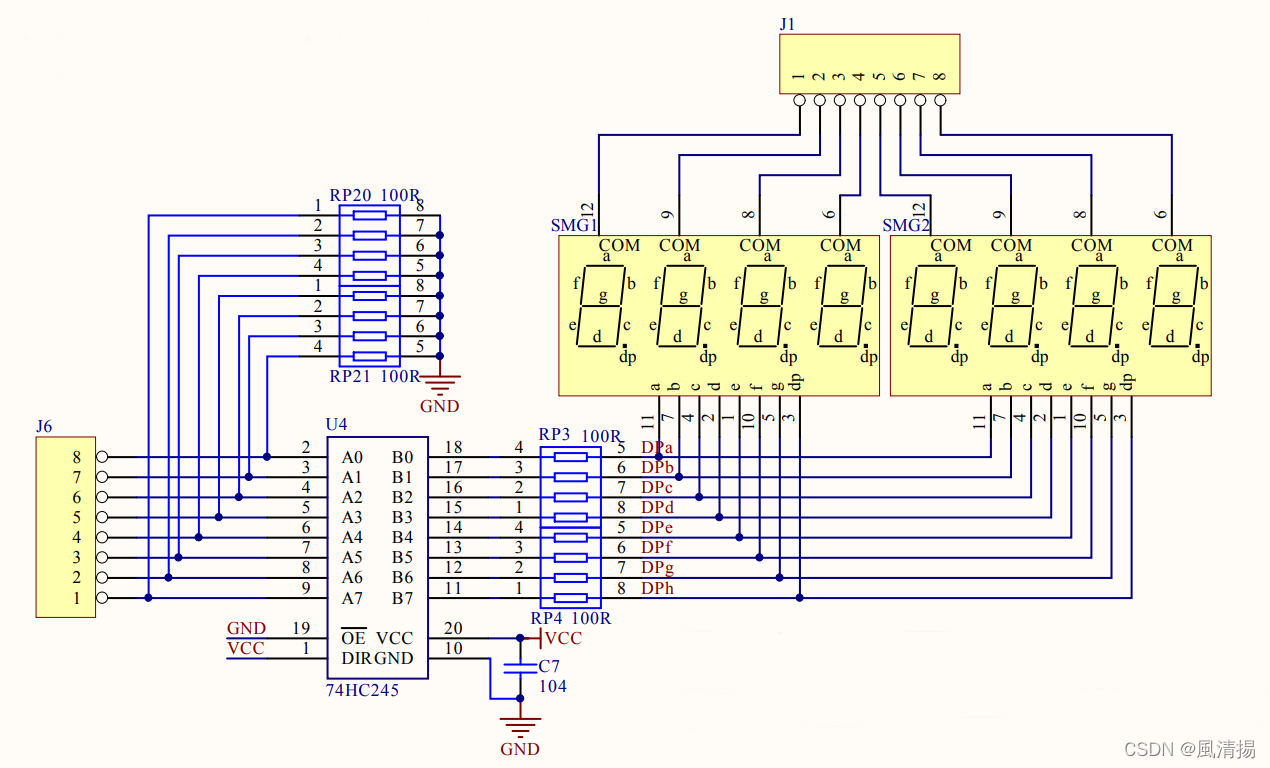Click pin 8 terminal circle on connector J6

coord(101,457)
